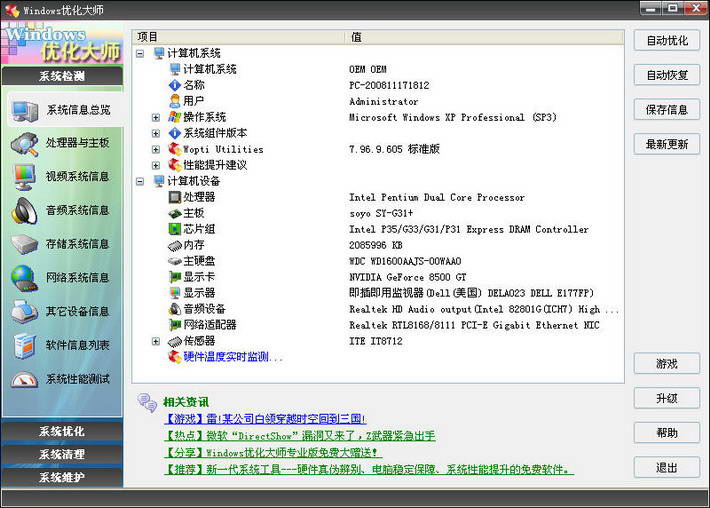Select value soyo SY-G31+
Screen dimensions: 710x508
click(381, 213)
